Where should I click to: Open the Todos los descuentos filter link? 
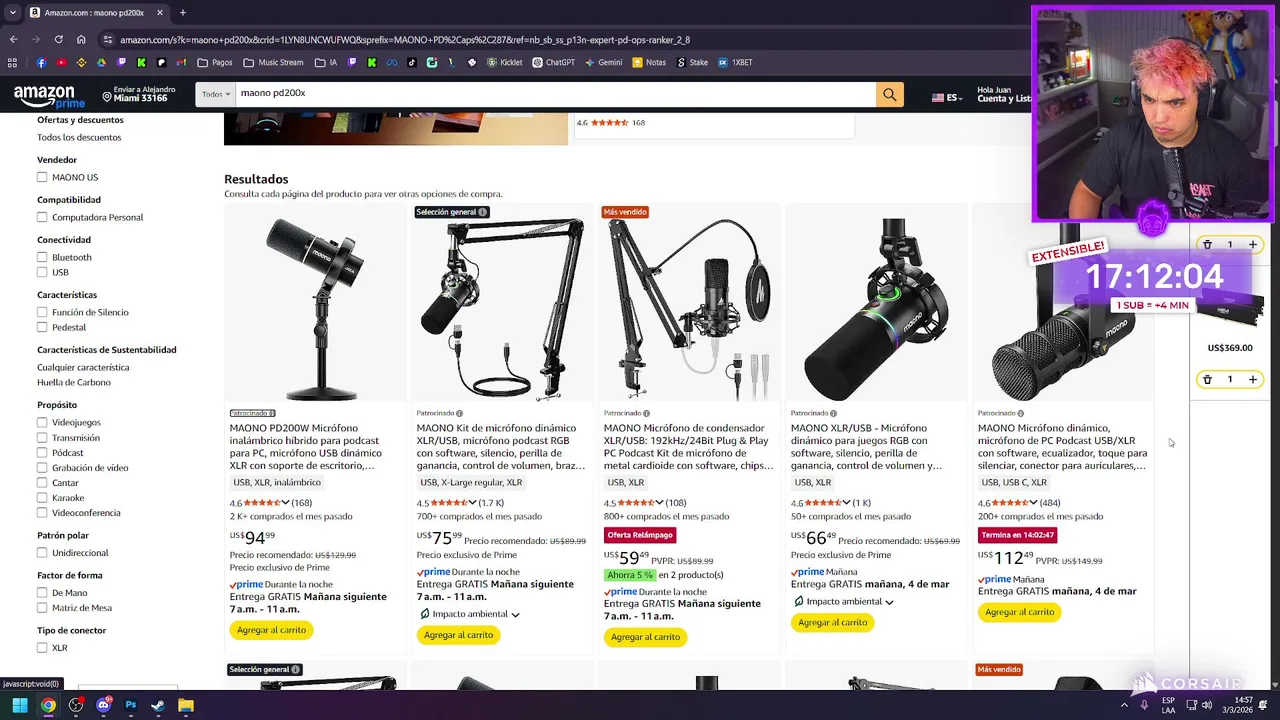pos(79,137)
